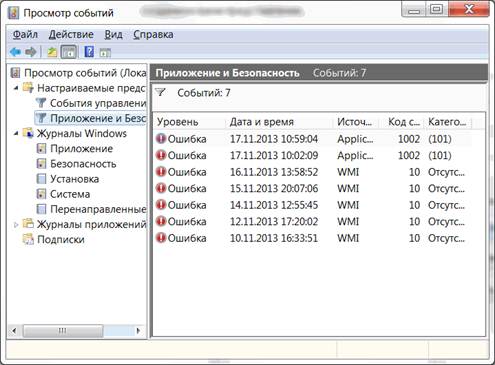495x365 pixels.
Task: Select События управлени tree item
Action: [x=98, y=103]
